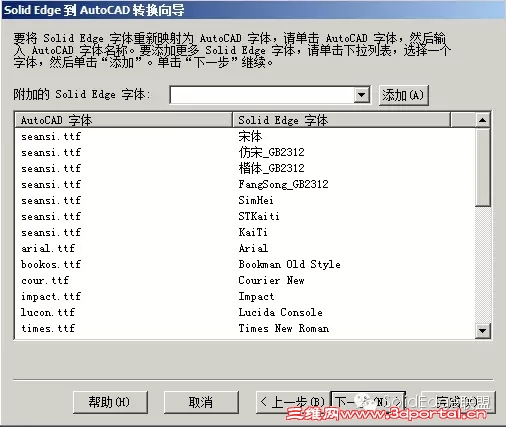
Task: Select the impact.ttf AutoCAD font cell
Action: click(51, 296)
